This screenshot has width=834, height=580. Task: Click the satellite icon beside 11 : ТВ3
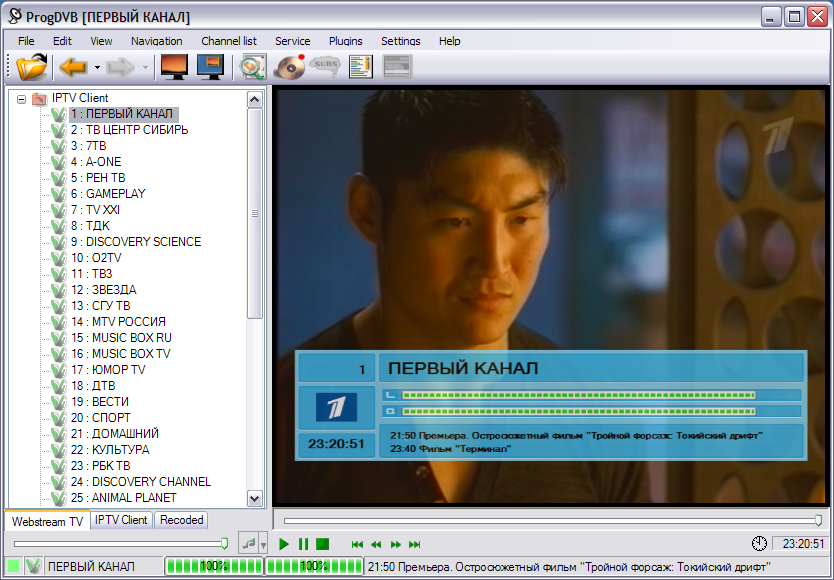tap(58, 274)
